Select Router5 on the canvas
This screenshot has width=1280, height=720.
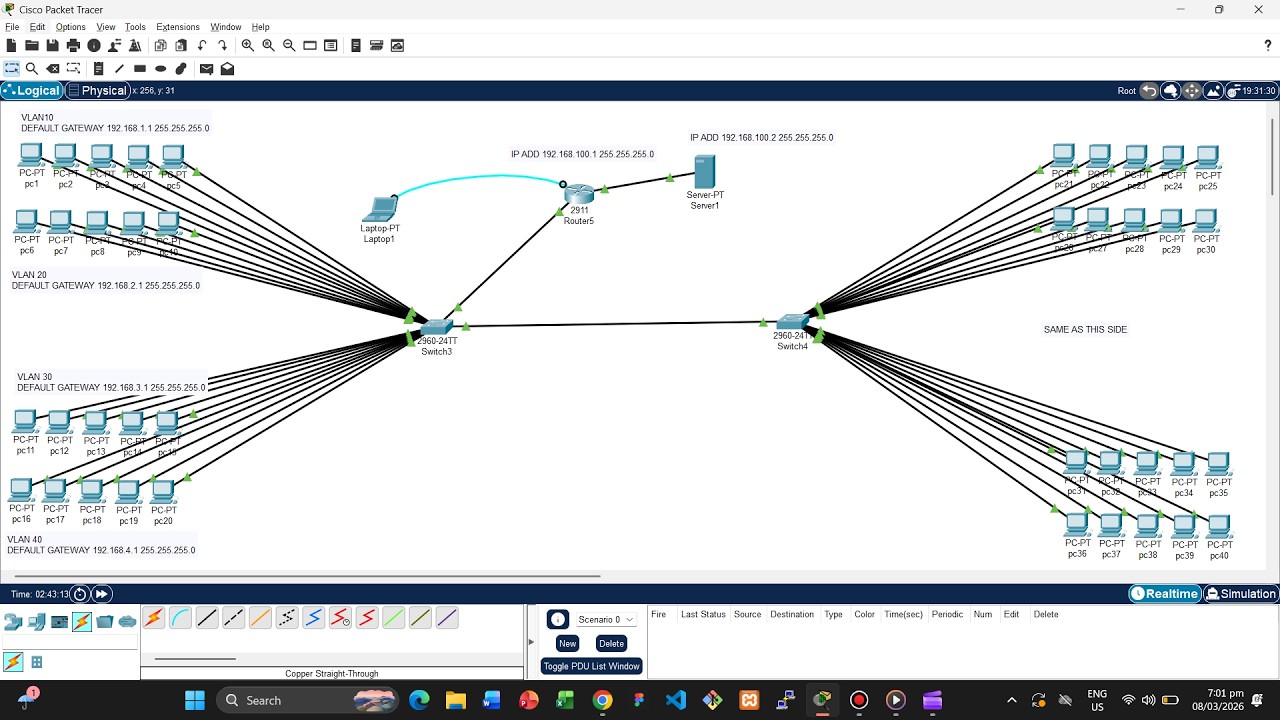tap(579, 195)
